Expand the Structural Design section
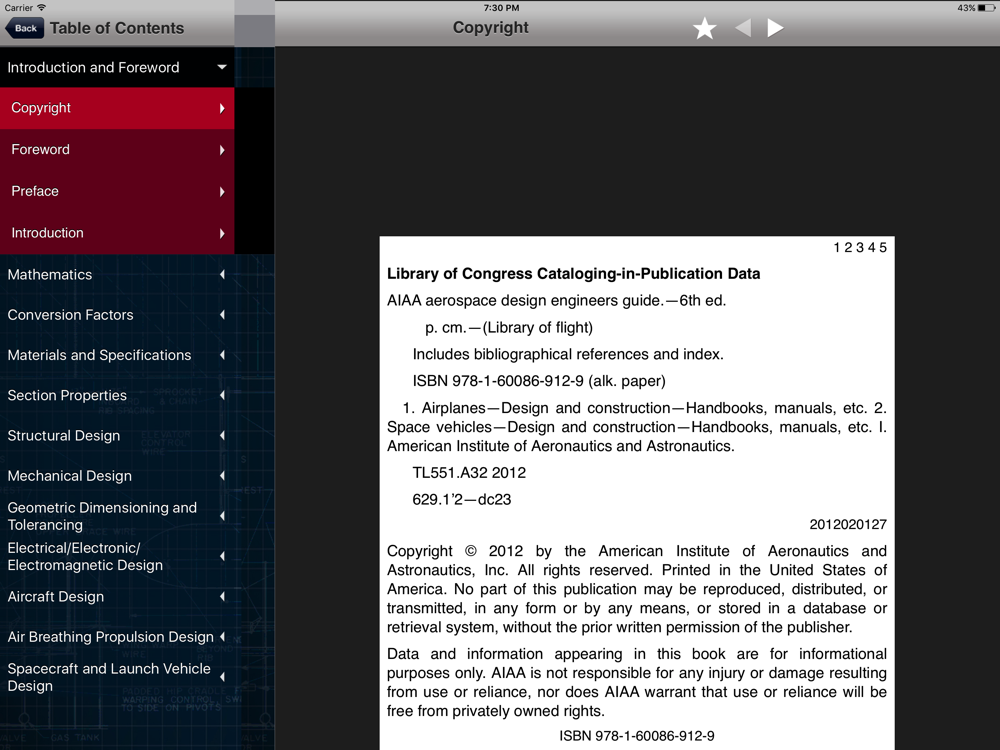The width and height of the screenshot is (1000, 750). pyautogui.click(x=117, y=435)
